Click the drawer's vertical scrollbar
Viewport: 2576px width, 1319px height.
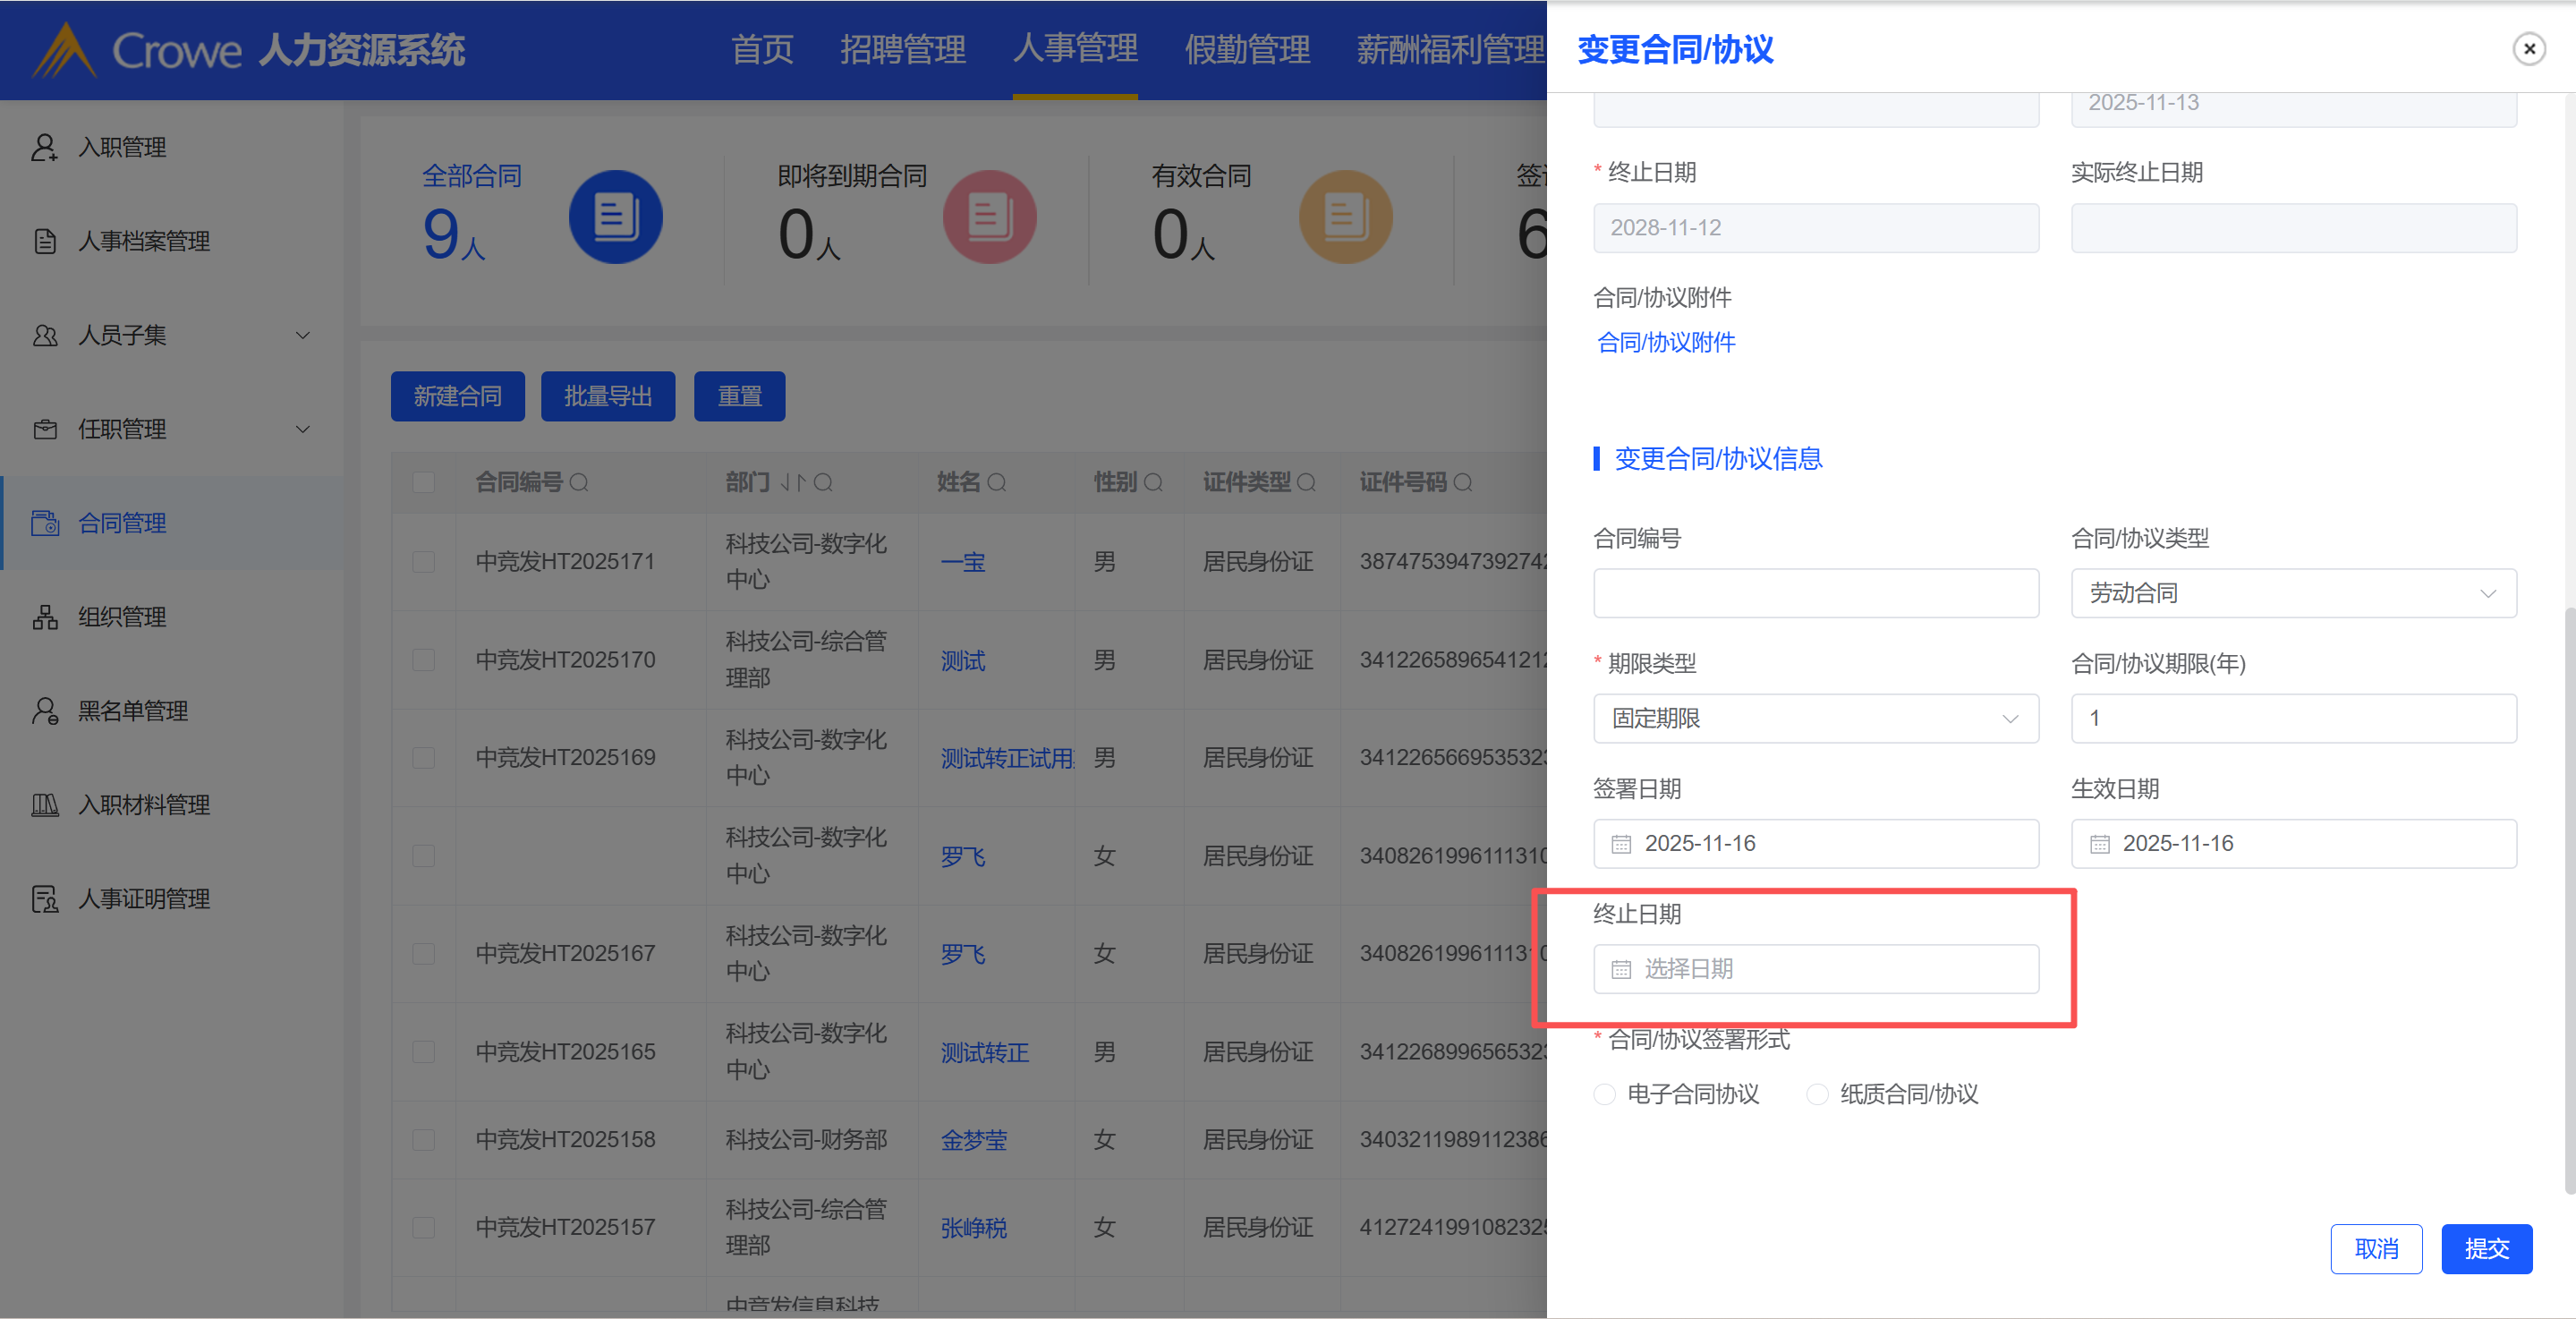tap(2568, 900)
